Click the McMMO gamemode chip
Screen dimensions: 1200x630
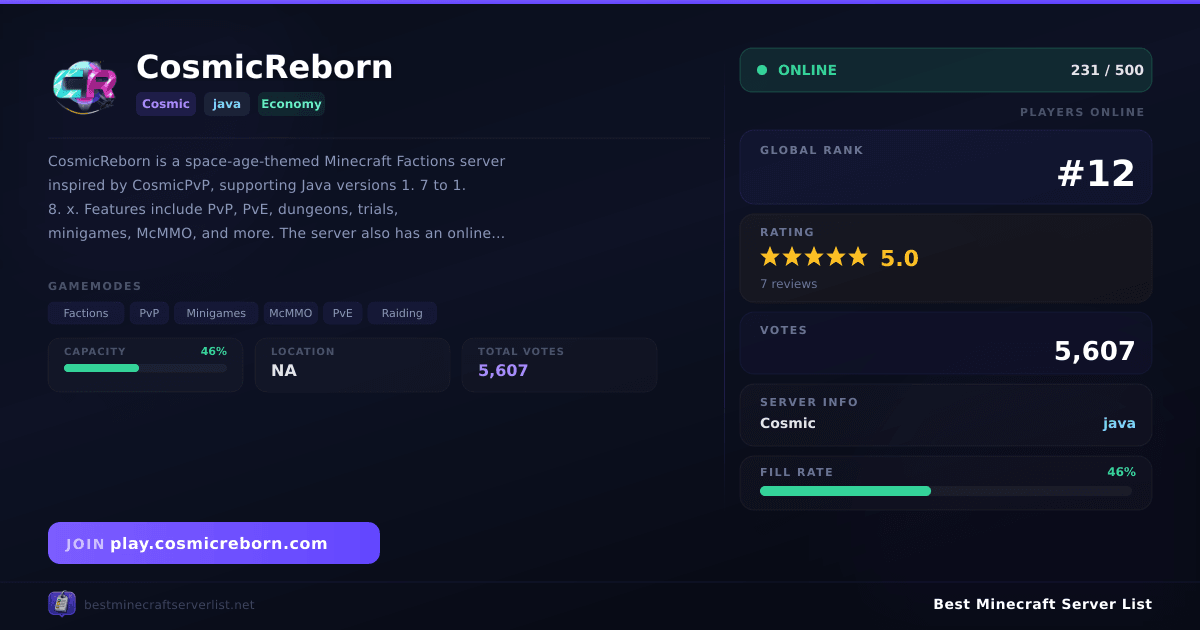(290, 313)
